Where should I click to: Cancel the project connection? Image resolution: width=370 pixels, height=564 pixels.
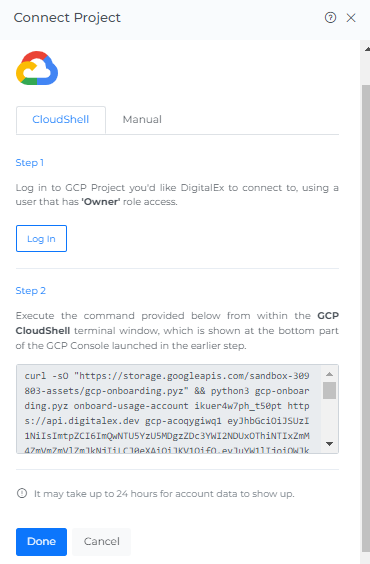[101, 541]
